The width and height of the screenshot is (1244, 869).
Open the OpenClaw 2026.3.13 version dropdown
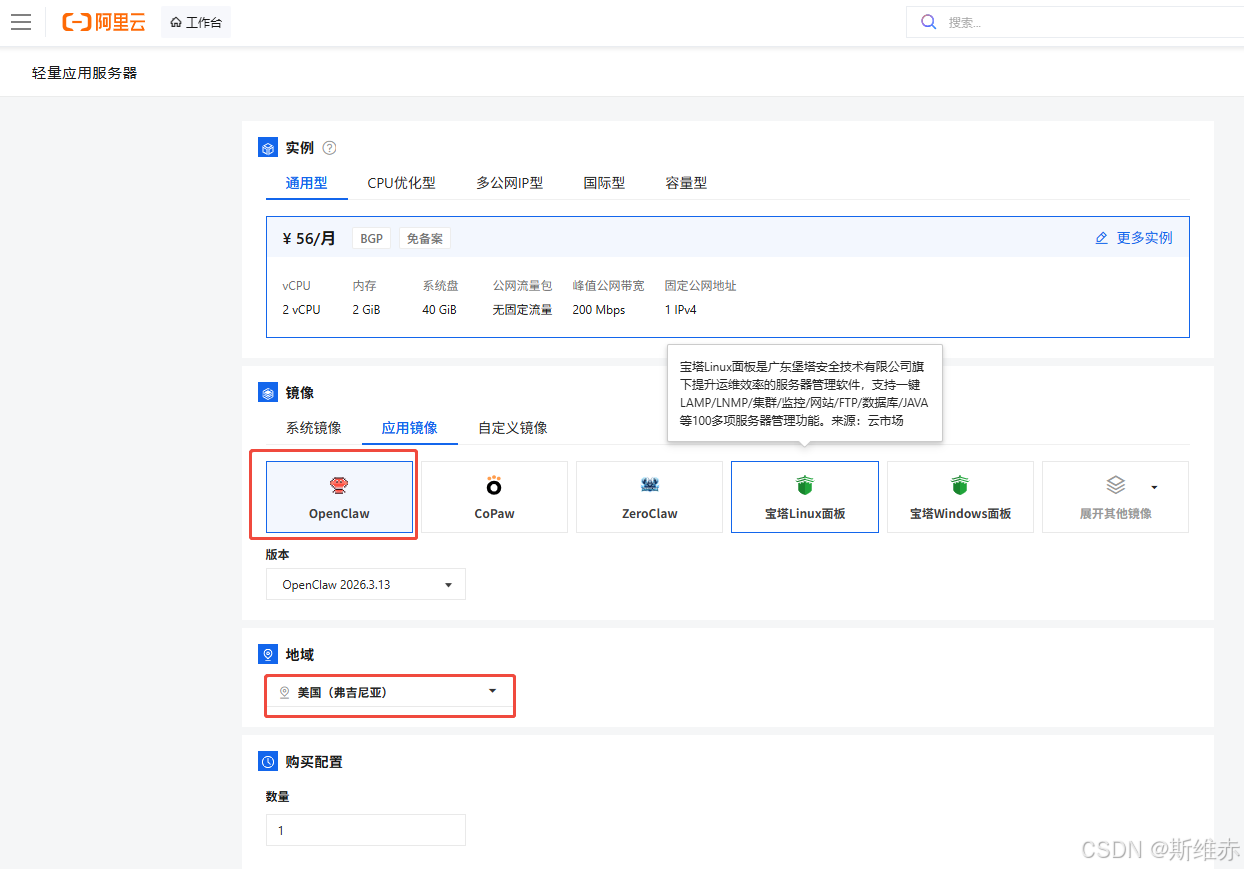point(366,585)
